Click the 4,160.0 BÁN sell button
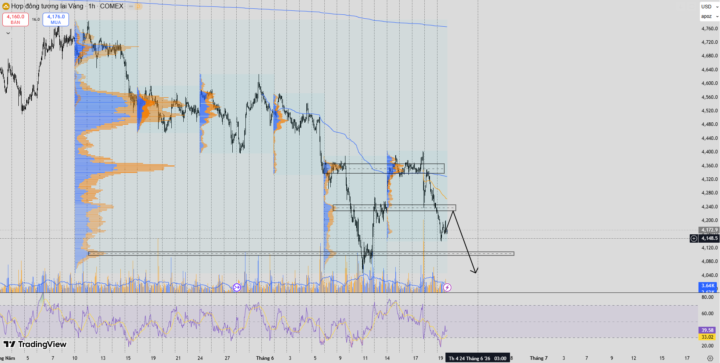 pyautogui.click(x=15, y=19)
